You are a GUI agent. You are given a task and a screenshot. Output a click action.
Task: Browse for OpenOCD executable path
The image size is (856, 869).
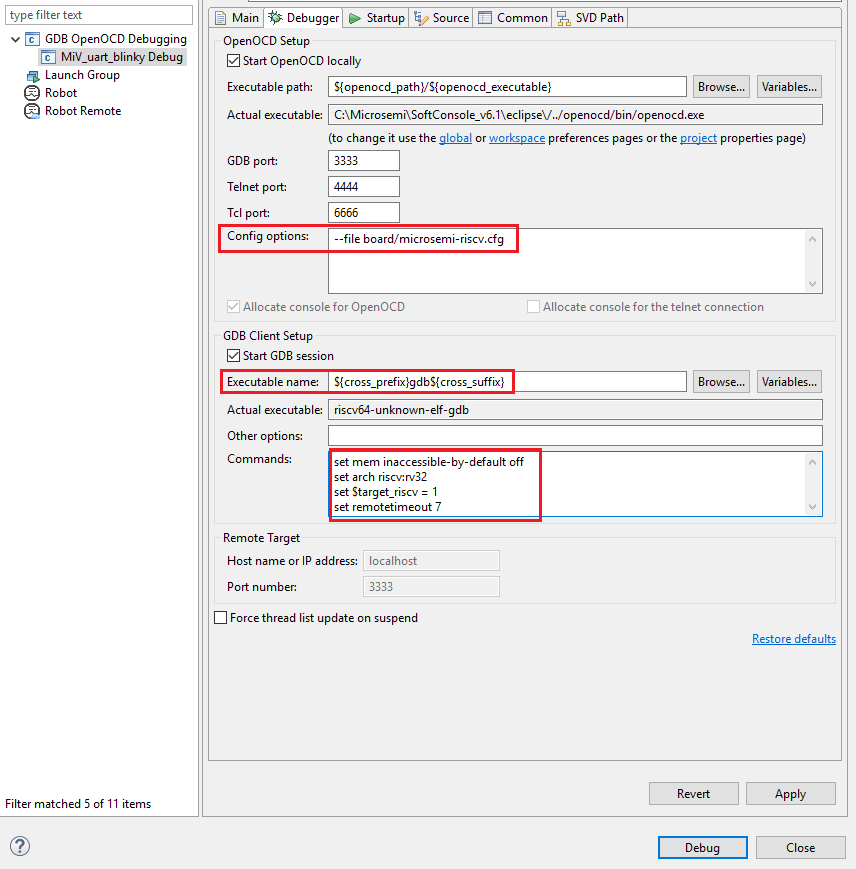[721, 87]
